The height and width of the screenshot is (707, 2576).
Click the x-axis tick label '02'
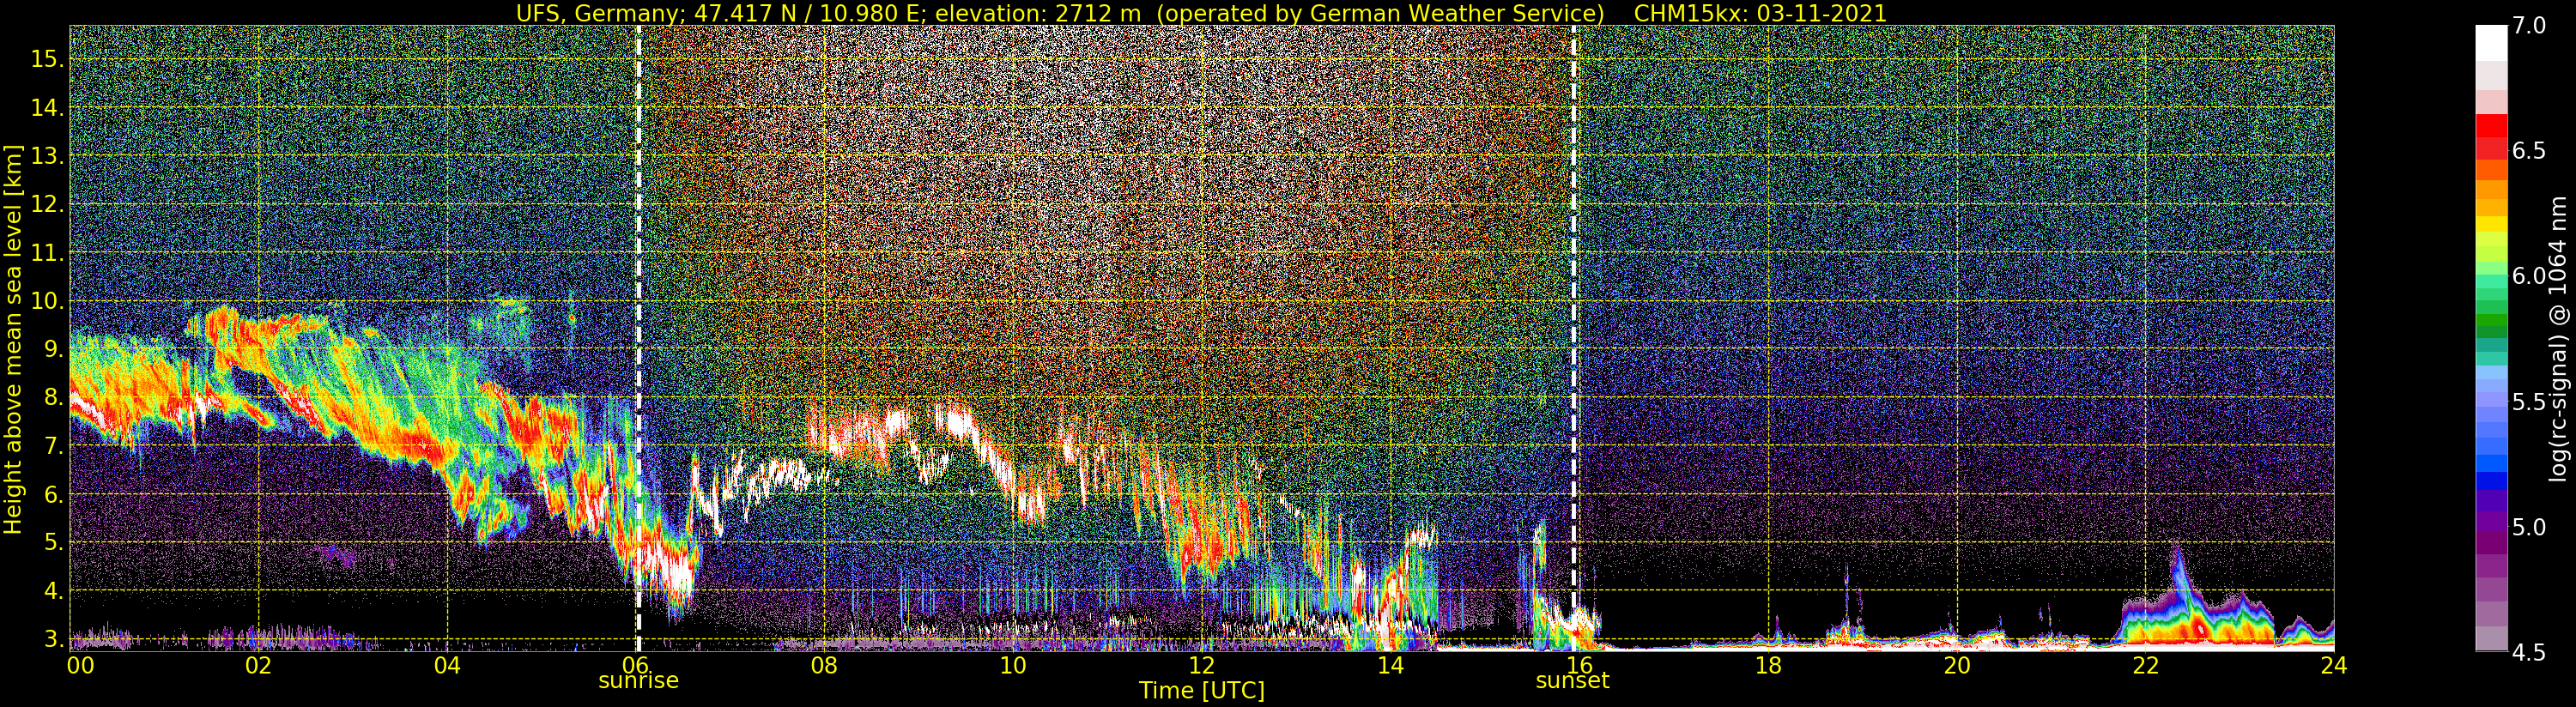pos(258,665)
